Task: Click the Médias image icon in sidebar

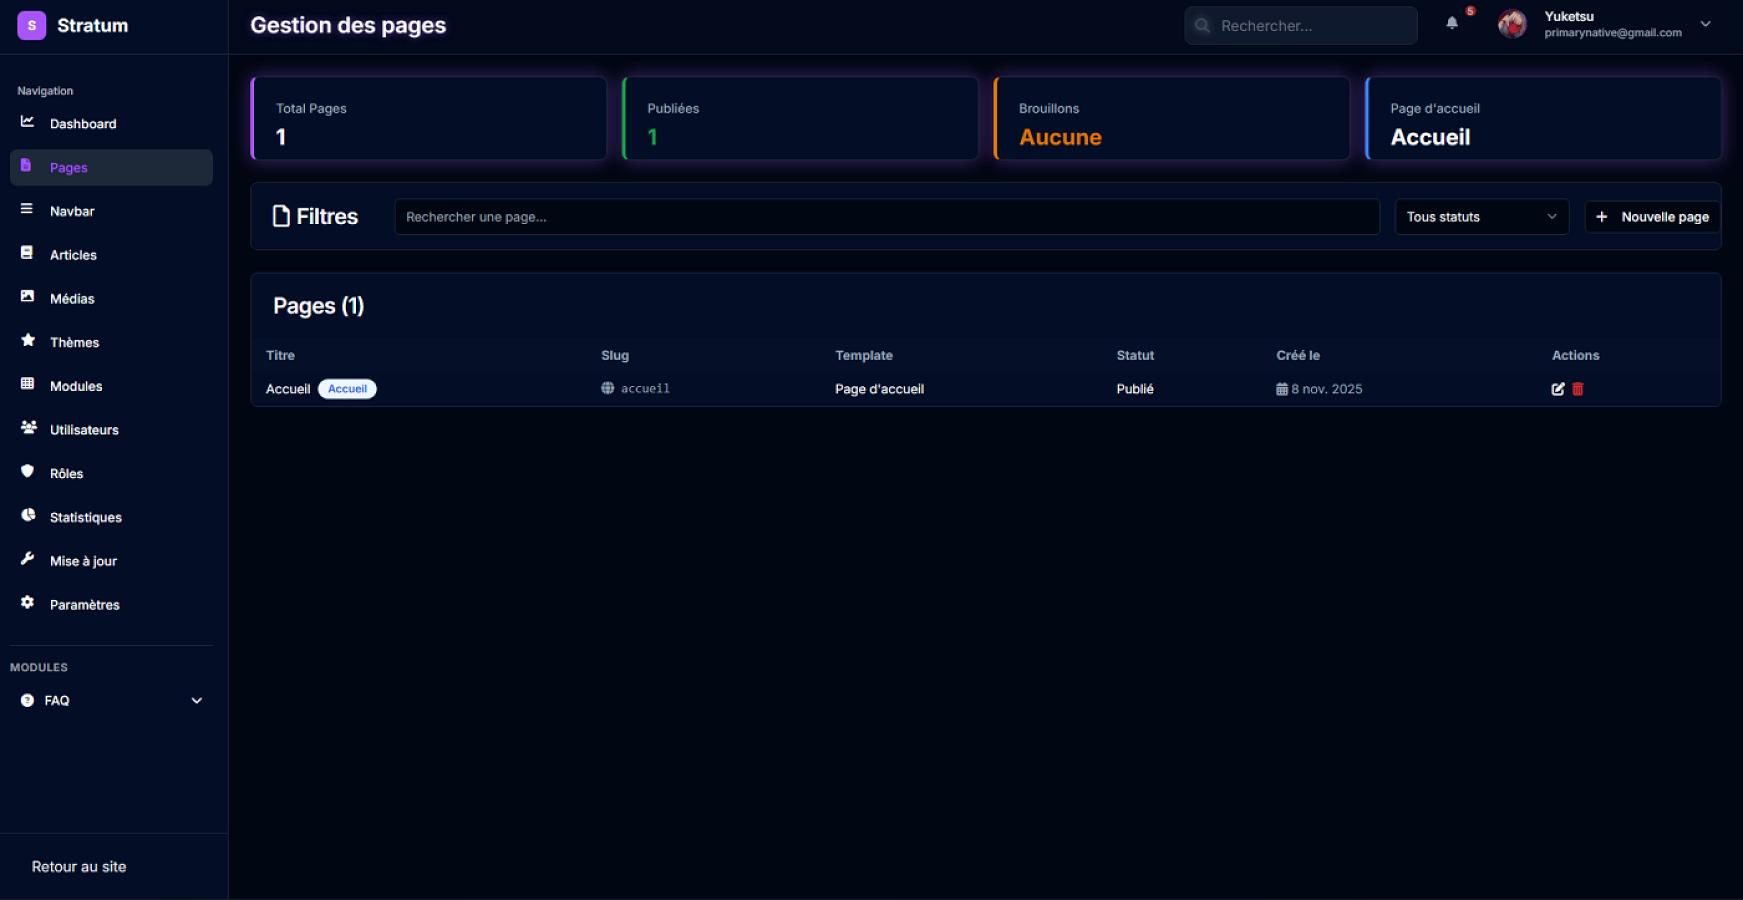Action: click(x=27, y=297)
